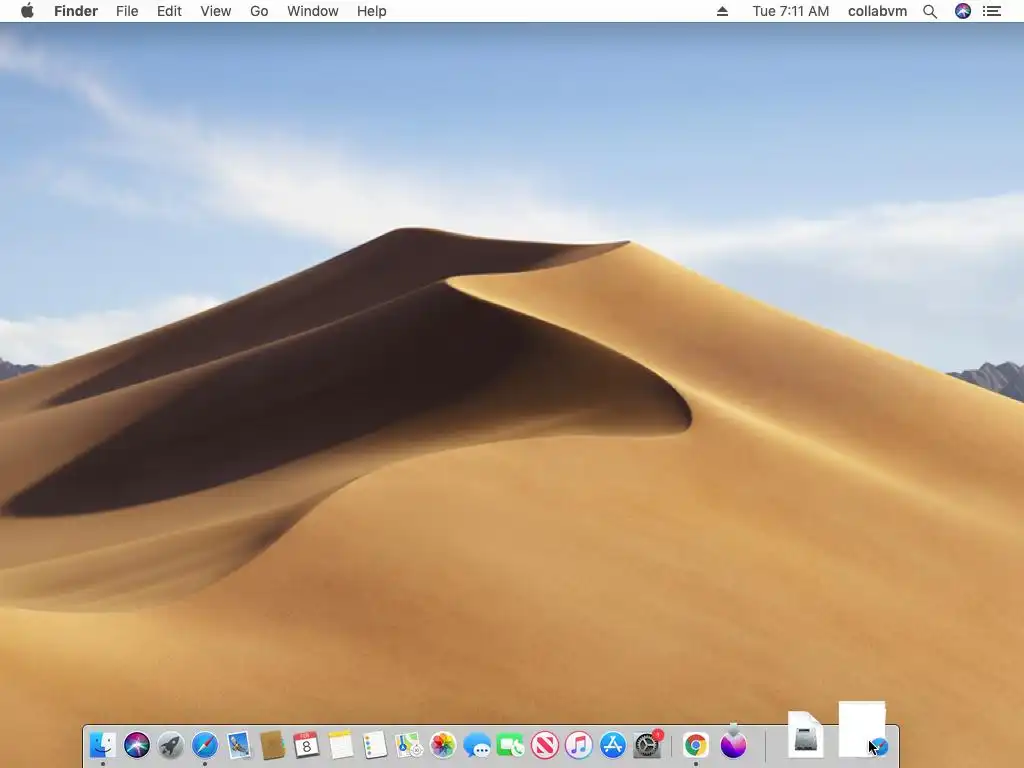Open the Maps icon in Dock

pyautogui.click(x=409, y=744)
